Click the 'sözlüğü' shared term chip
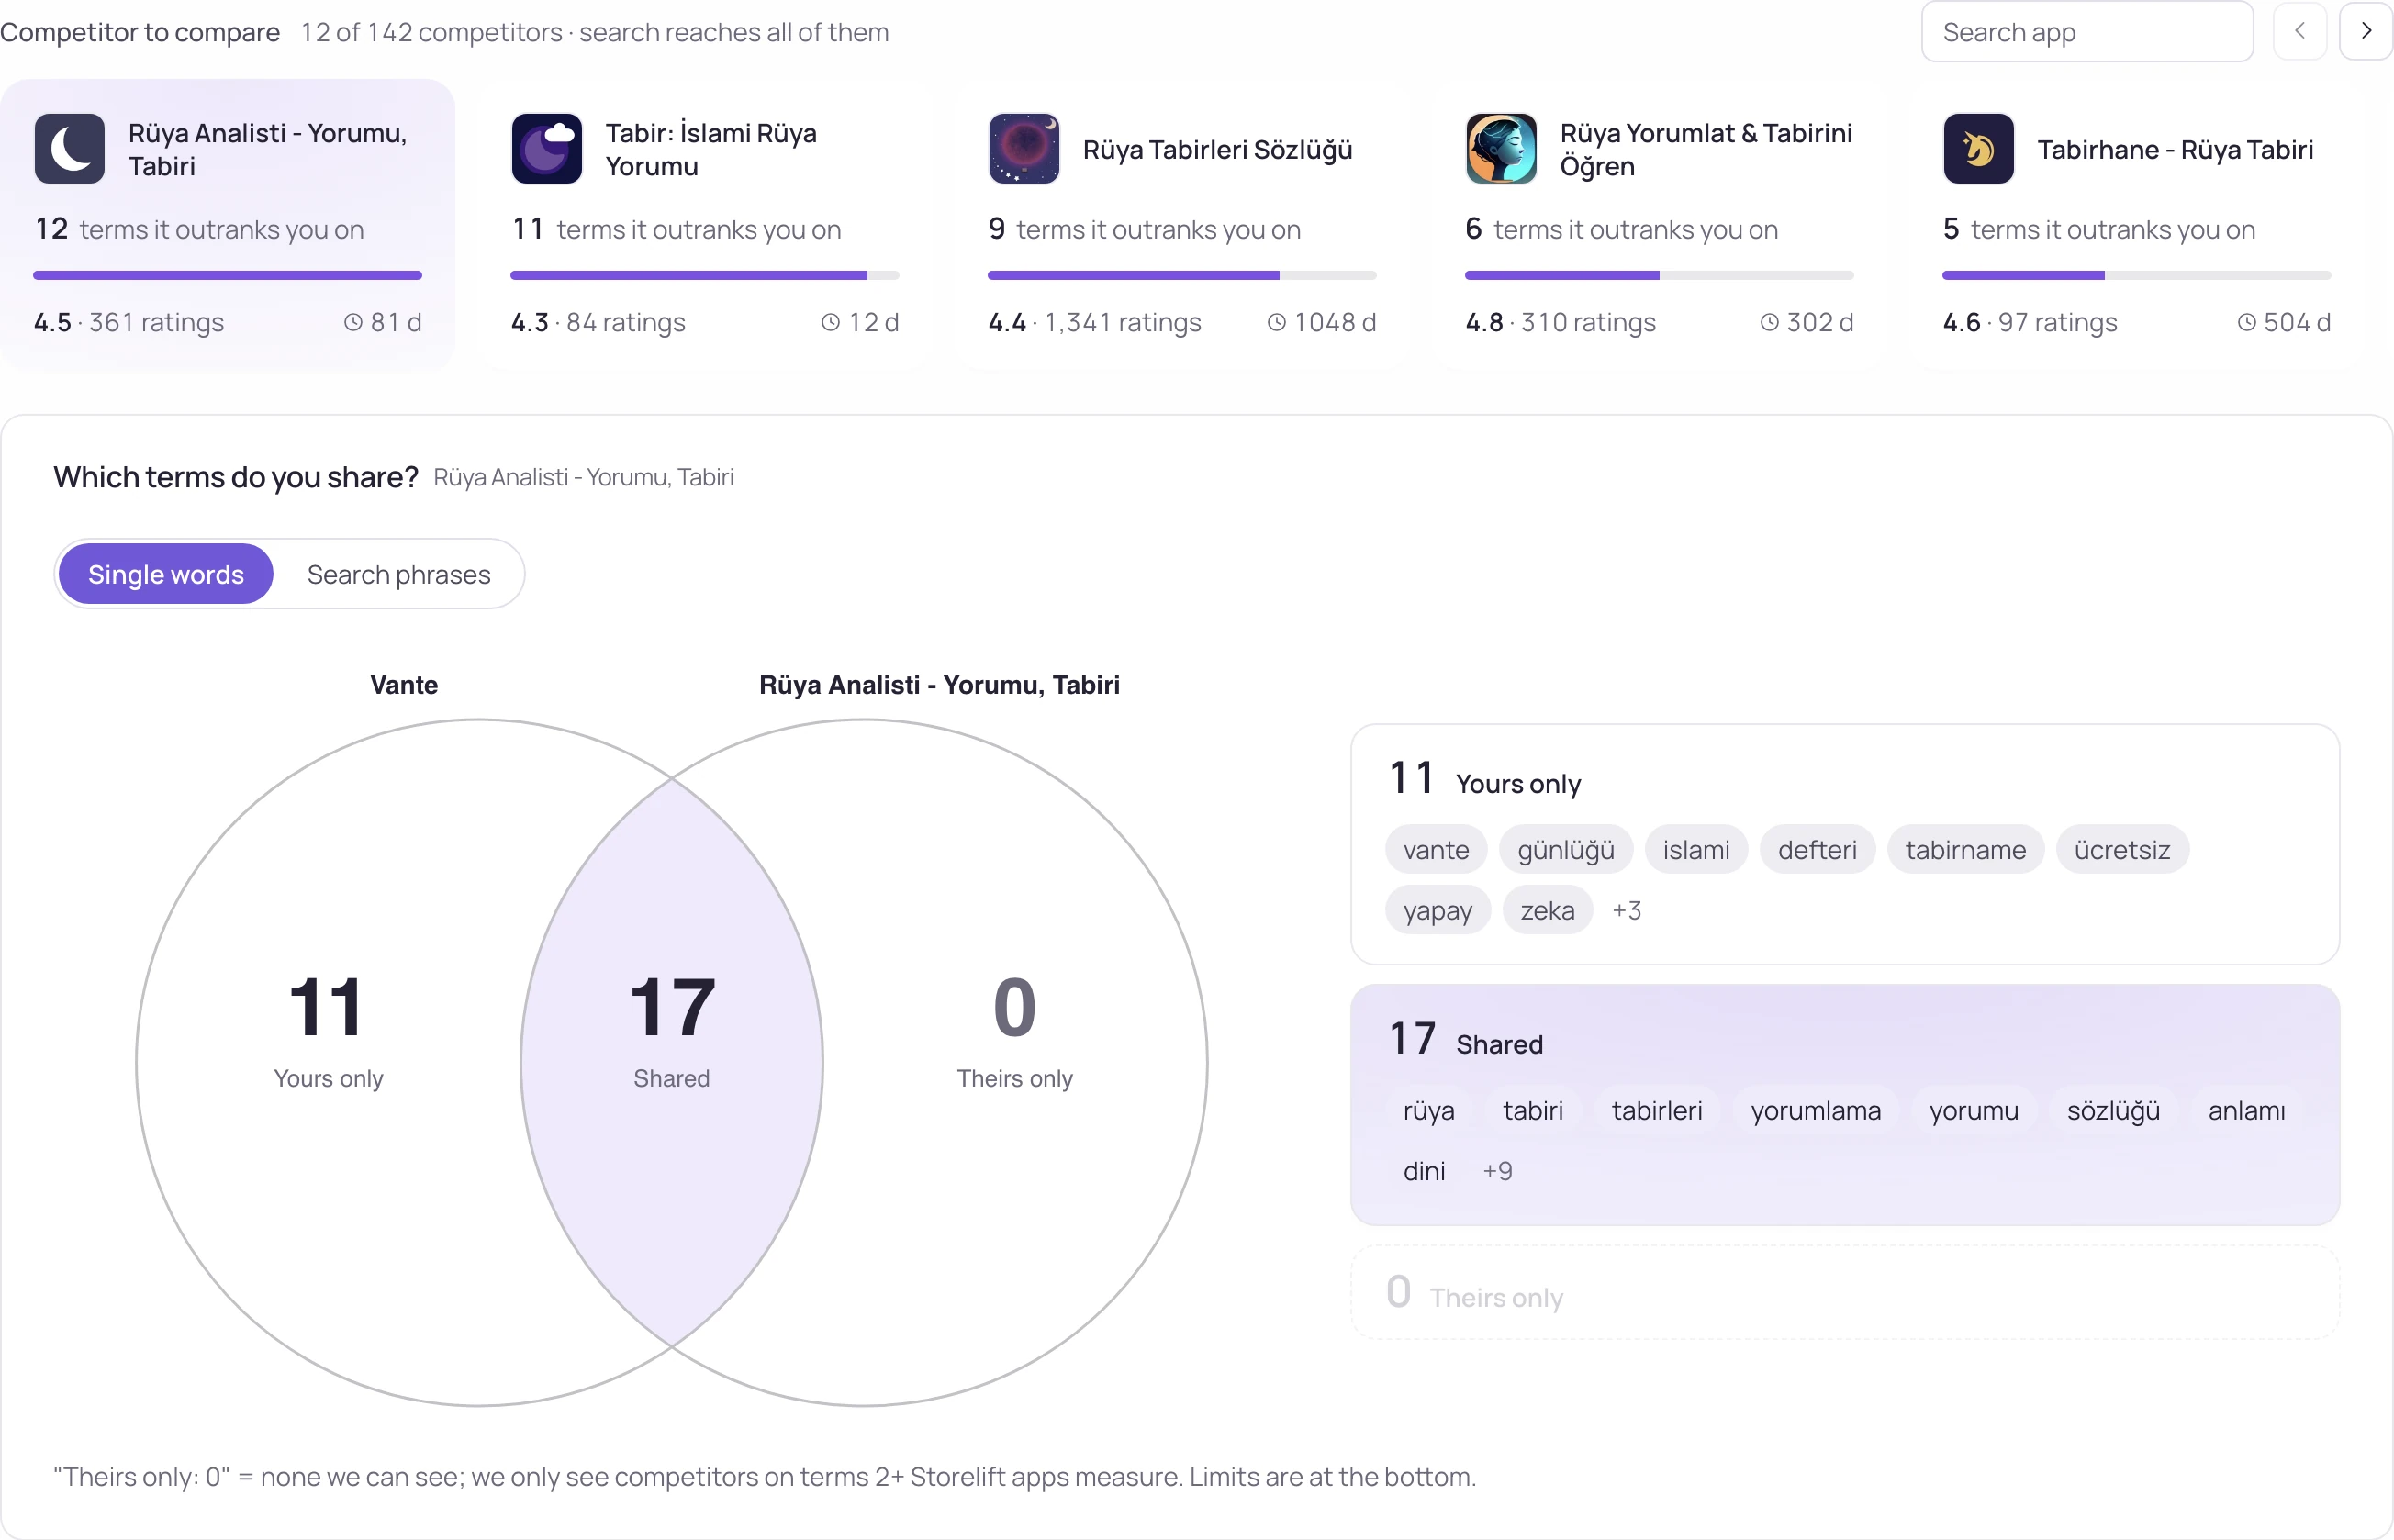This screenshot has width=2394, height=1540. click(2113, 1111)
